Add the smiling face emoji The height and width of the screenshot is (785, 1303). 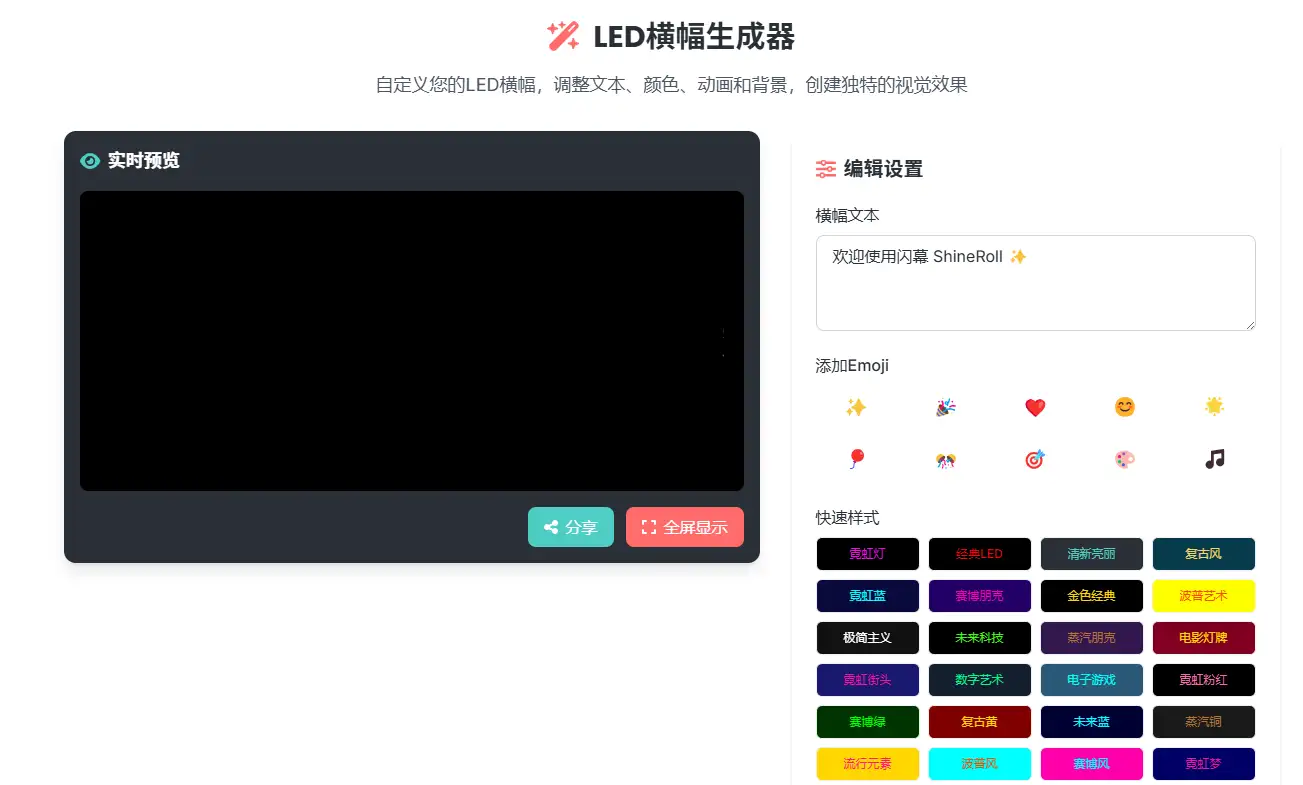[1125, 407]
